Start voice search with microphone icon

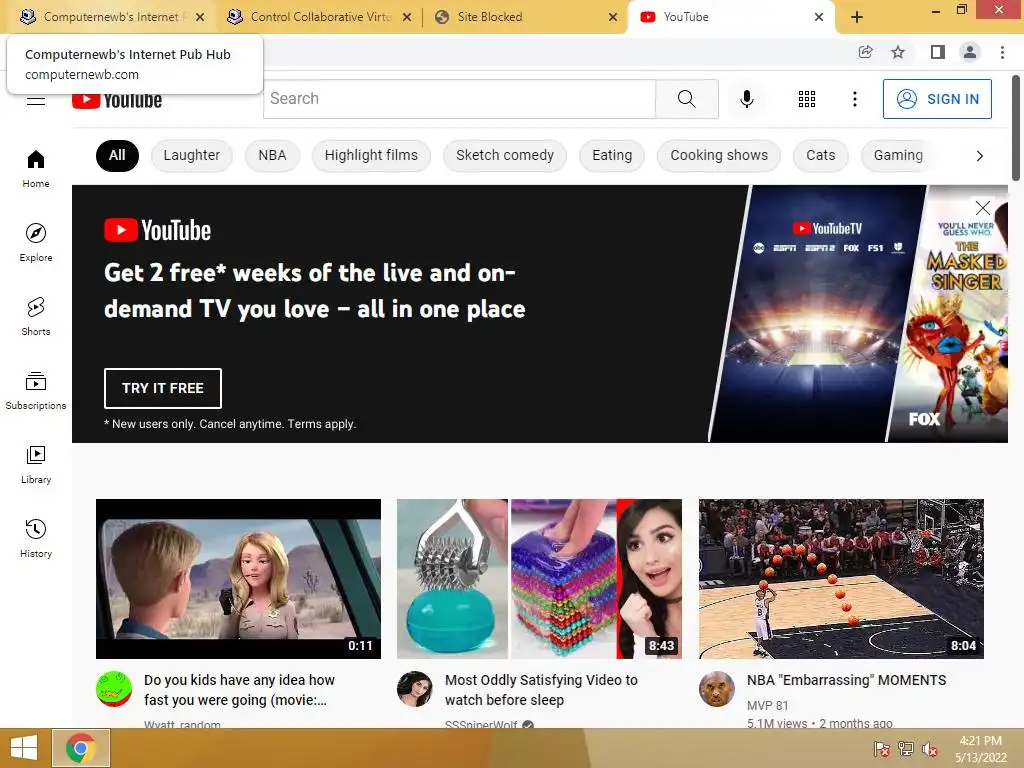pos(746,99)
